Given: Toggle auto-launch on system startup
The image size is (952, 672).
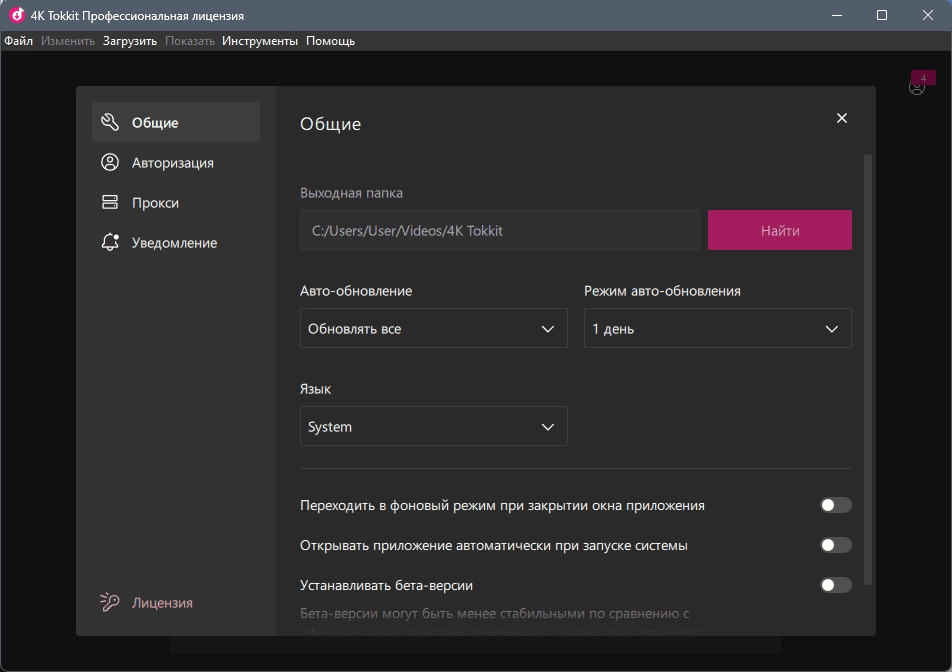Looking at the screenshot, I should (x=835, y=545).
